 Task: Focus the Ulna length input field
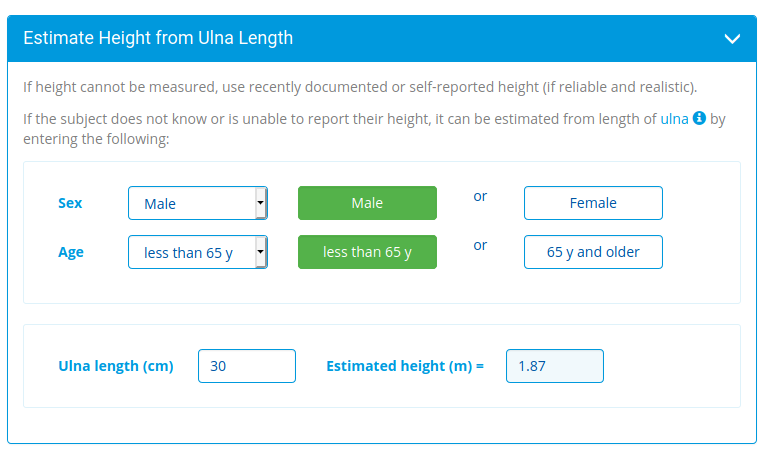(247, 366)
